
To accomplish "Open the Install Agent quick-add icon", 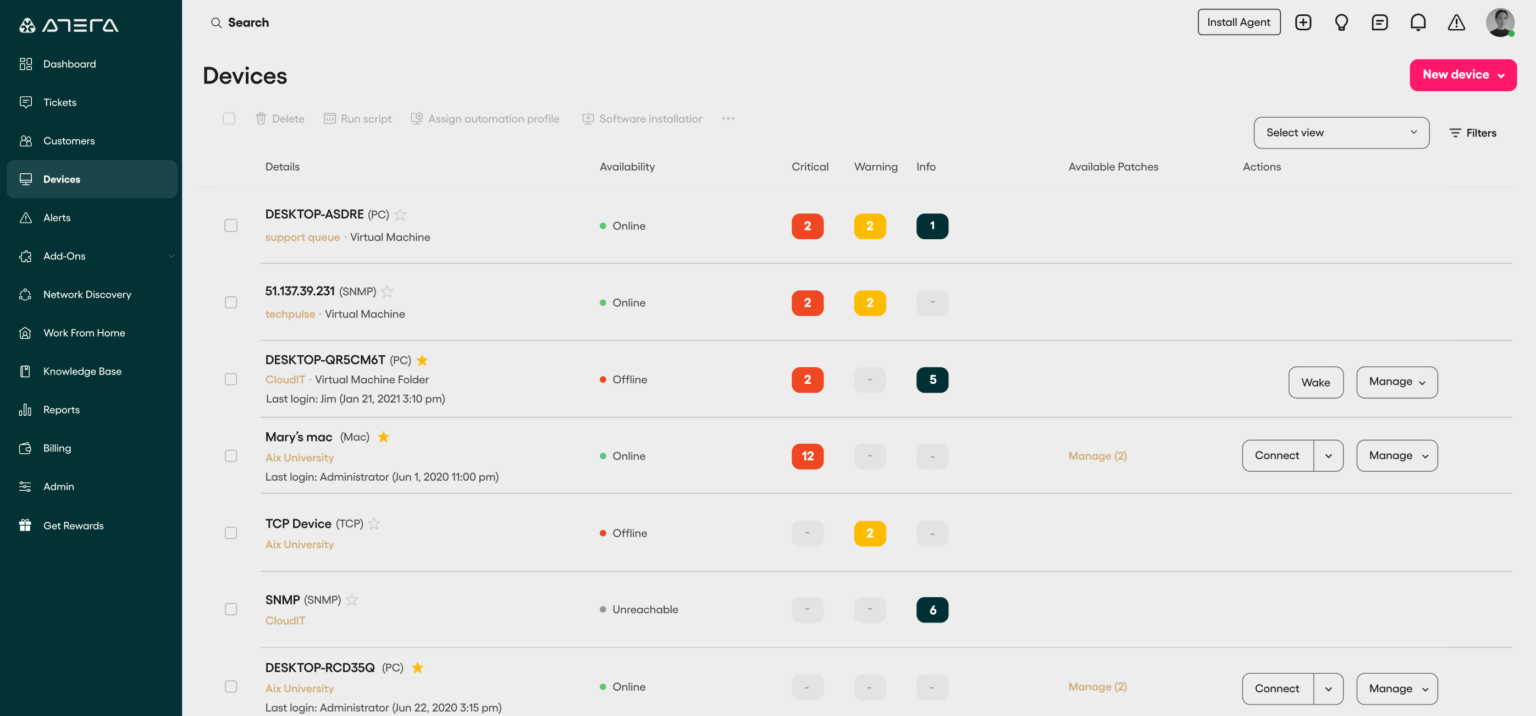I will pyautogui.click(x=1303, y=22).
